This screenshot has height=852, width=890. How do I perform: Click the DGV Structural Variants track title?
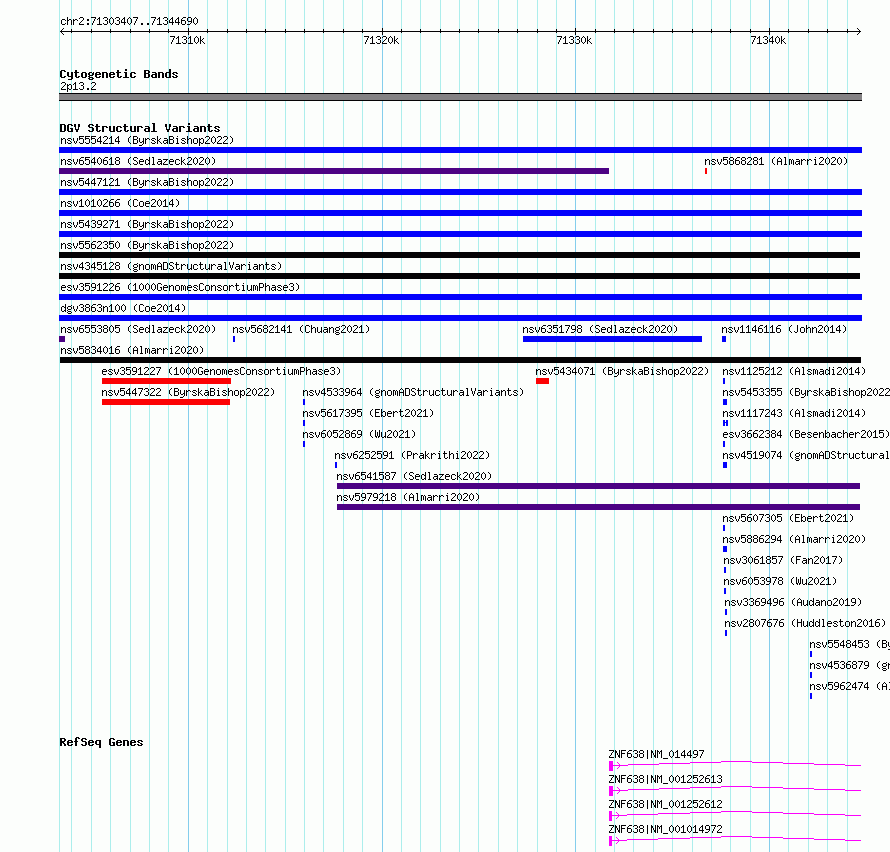140,128
